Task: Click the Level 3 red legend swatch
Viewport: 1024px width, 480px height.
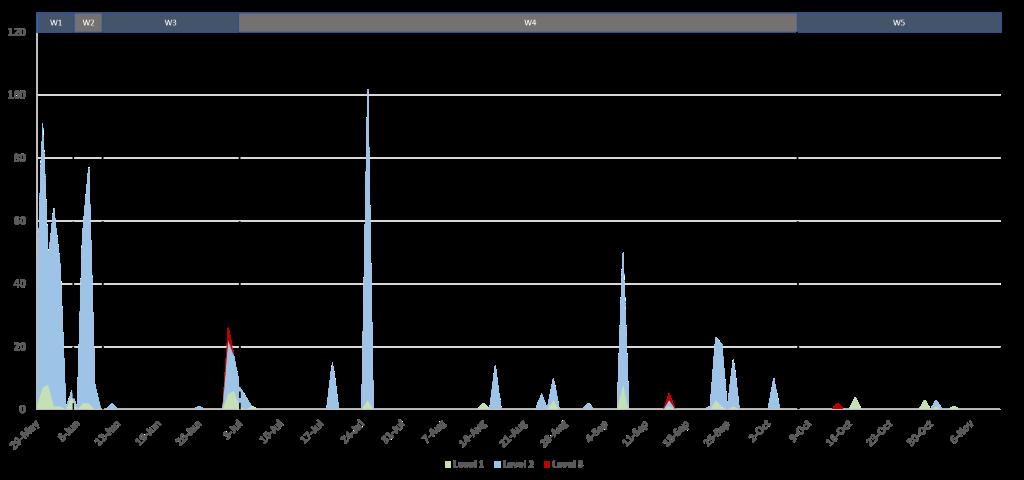Action: pyautogui.click(x=547, y=464)
